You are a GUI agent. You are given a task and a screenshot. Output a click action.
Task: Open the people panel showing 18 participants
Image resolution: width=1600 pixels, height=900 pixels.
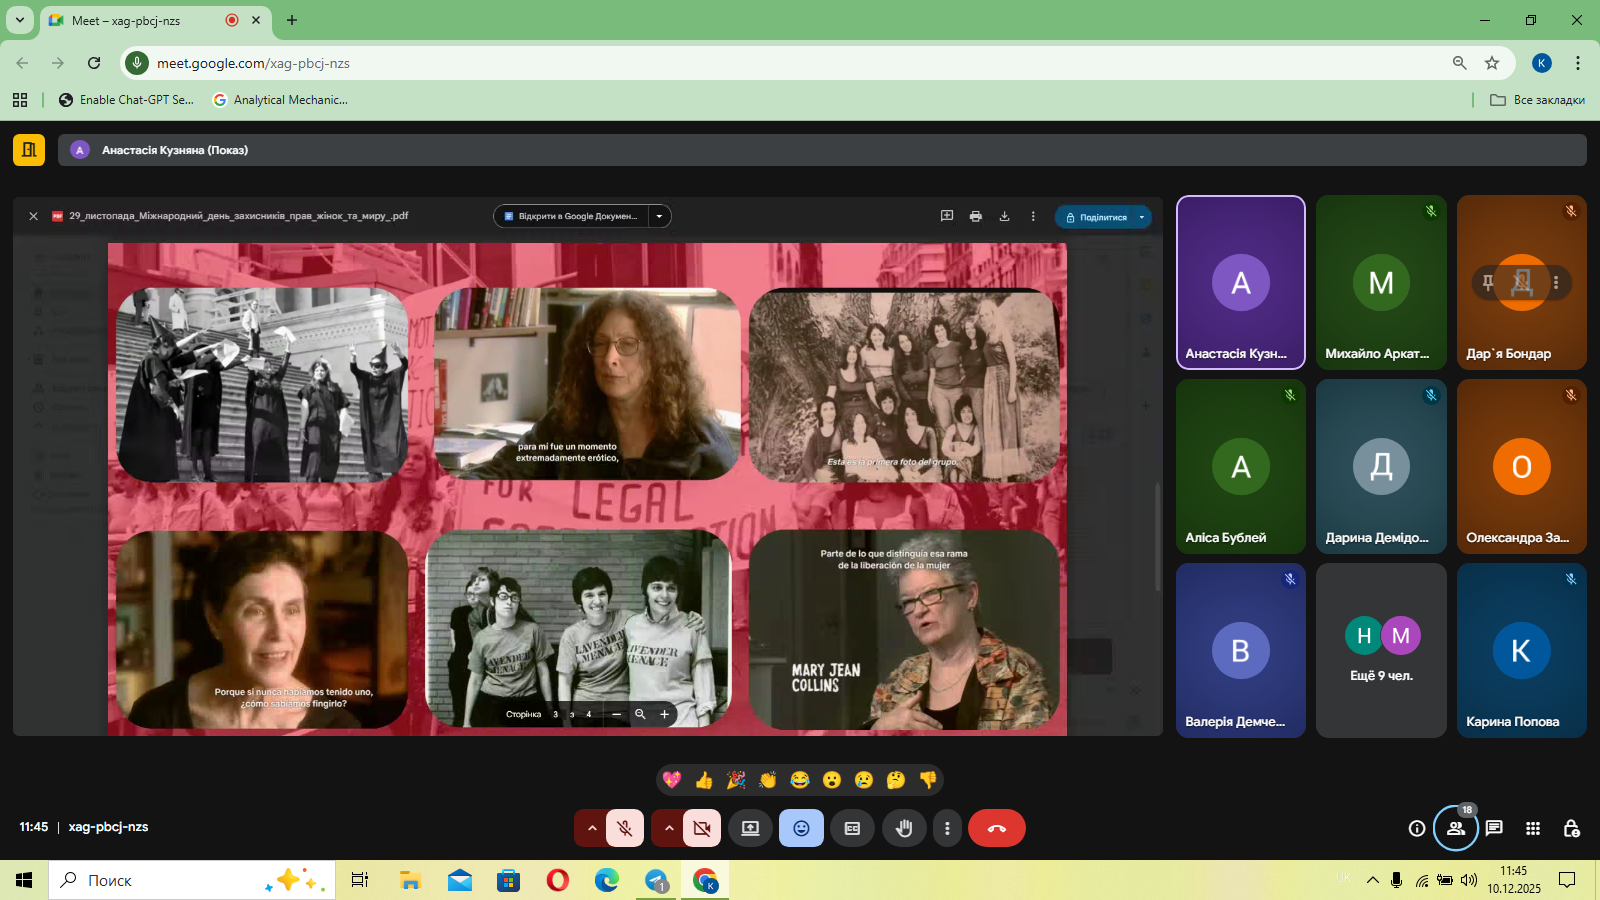[x=1455, y=828]
